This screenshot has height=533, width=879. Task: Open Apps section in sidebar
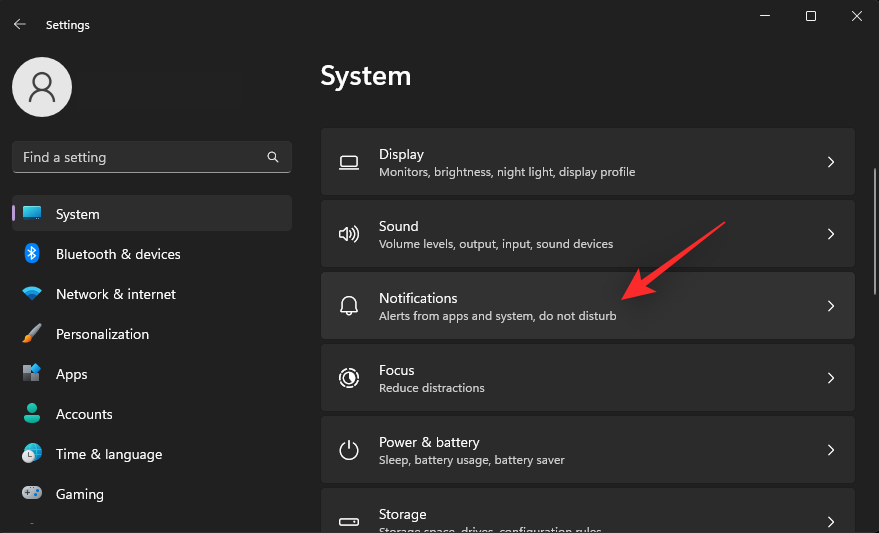coord(72,374)
